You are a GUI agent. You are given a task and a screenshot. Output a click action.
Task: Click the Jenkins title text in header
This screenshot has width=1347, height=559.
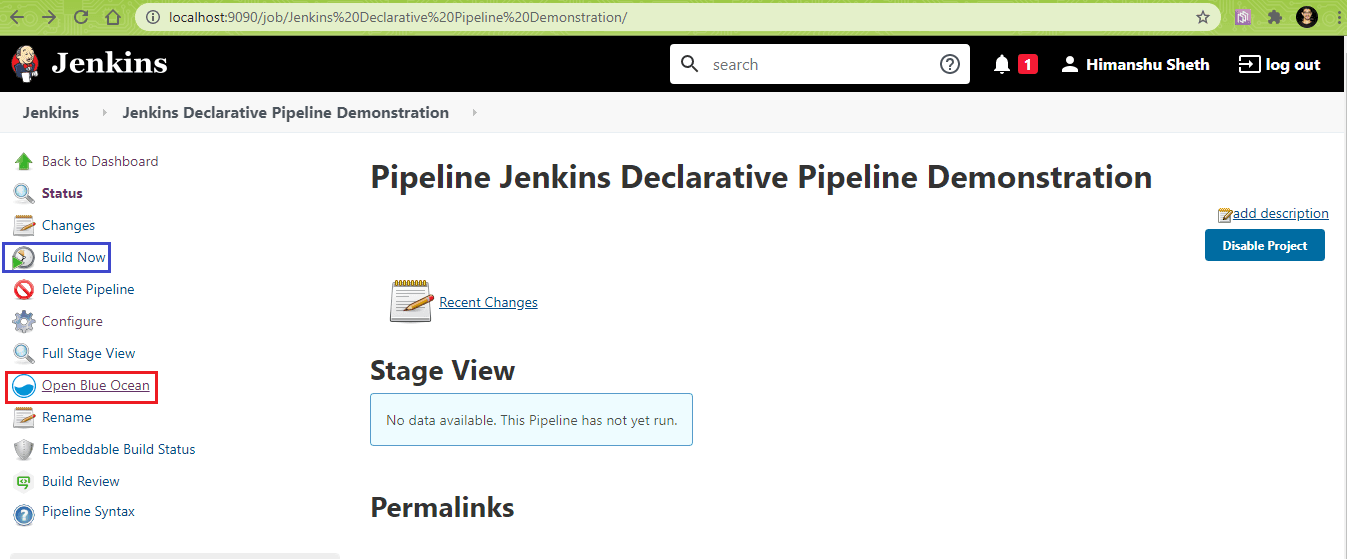point(110,64)
